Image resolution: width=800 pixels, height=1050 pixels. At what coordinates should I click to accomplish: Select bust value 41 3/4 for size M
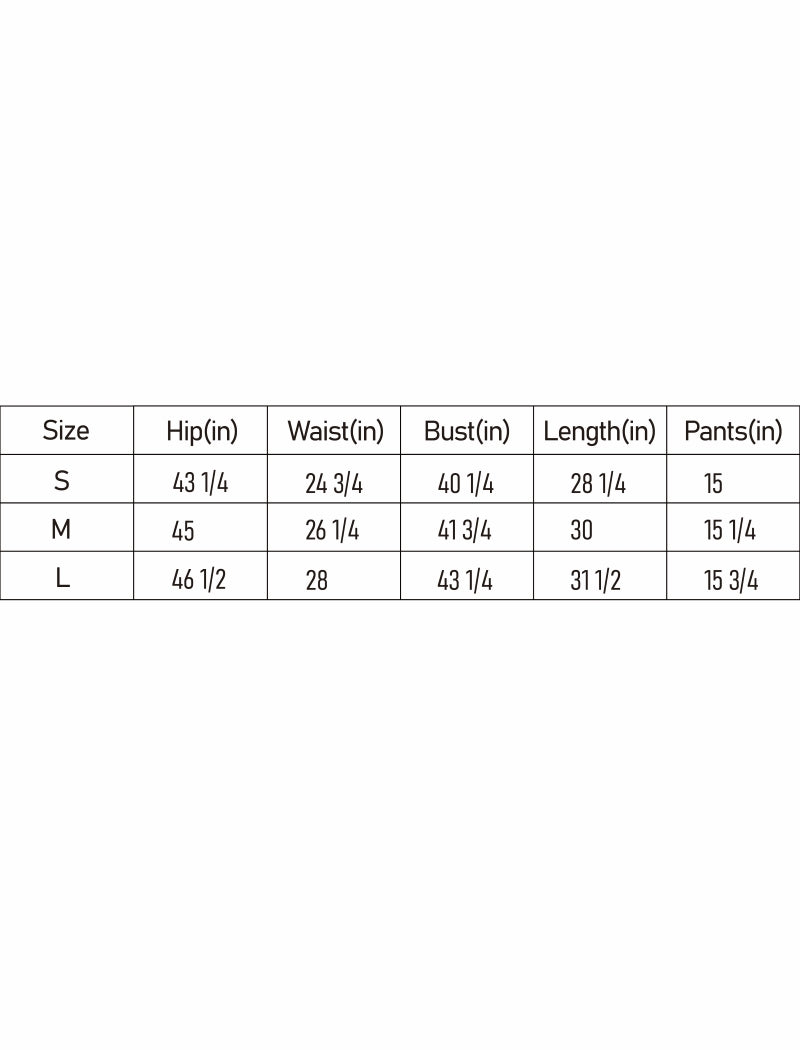[x=465, y=531]
